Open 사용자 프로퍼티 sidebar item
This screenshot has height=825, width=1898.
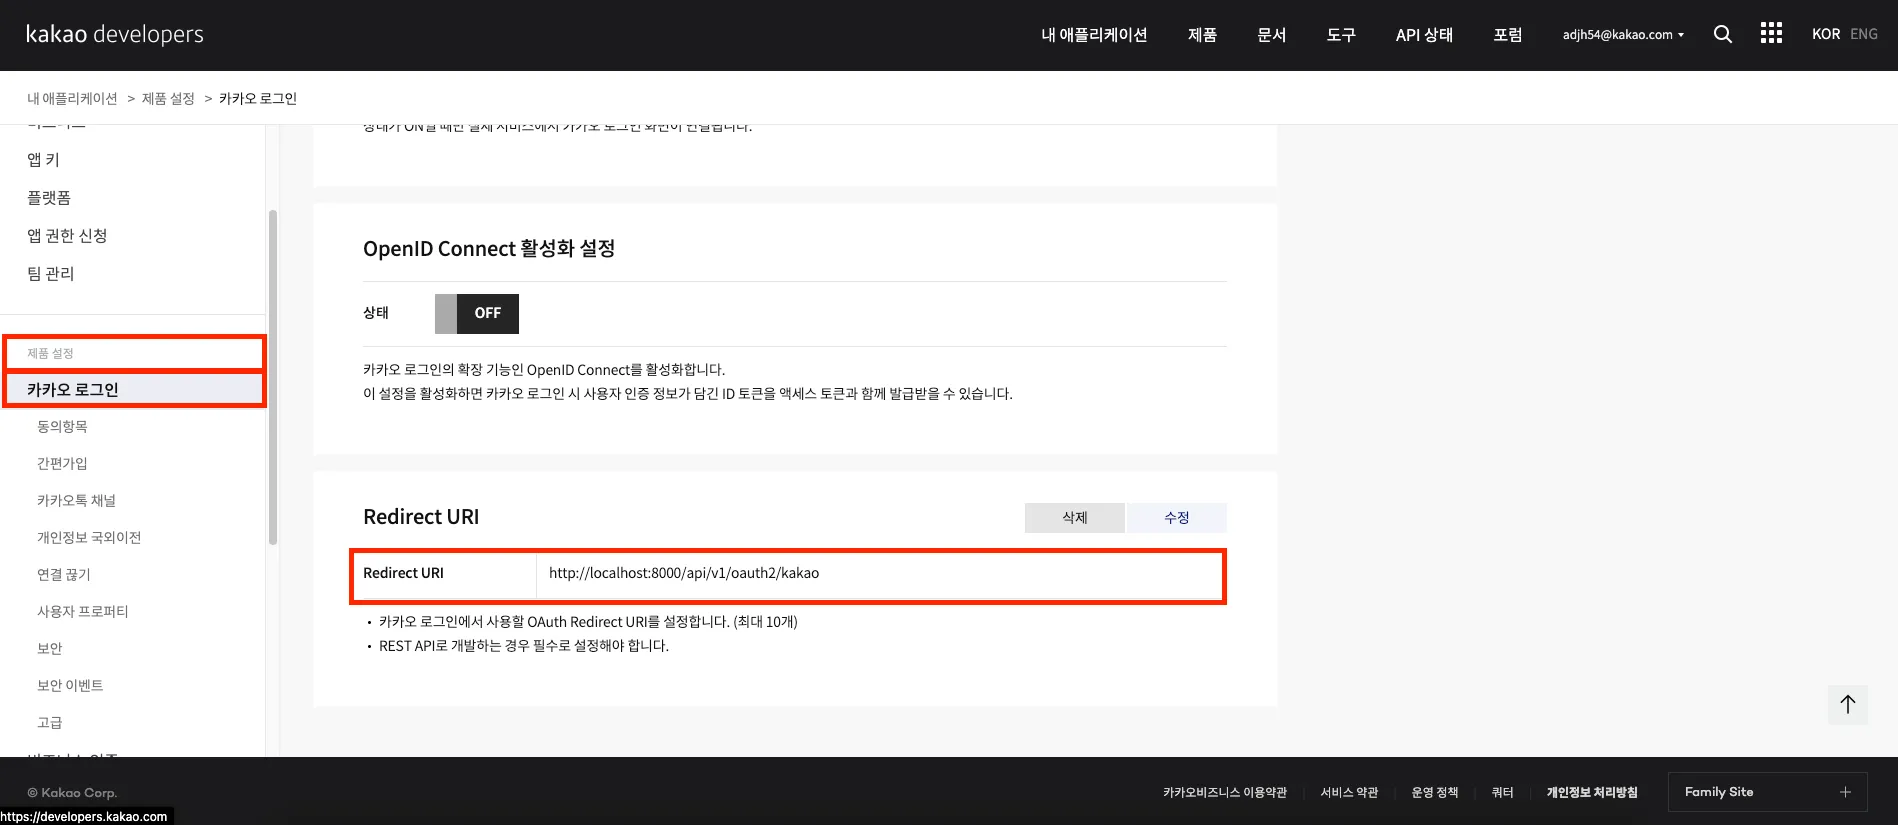83,611
